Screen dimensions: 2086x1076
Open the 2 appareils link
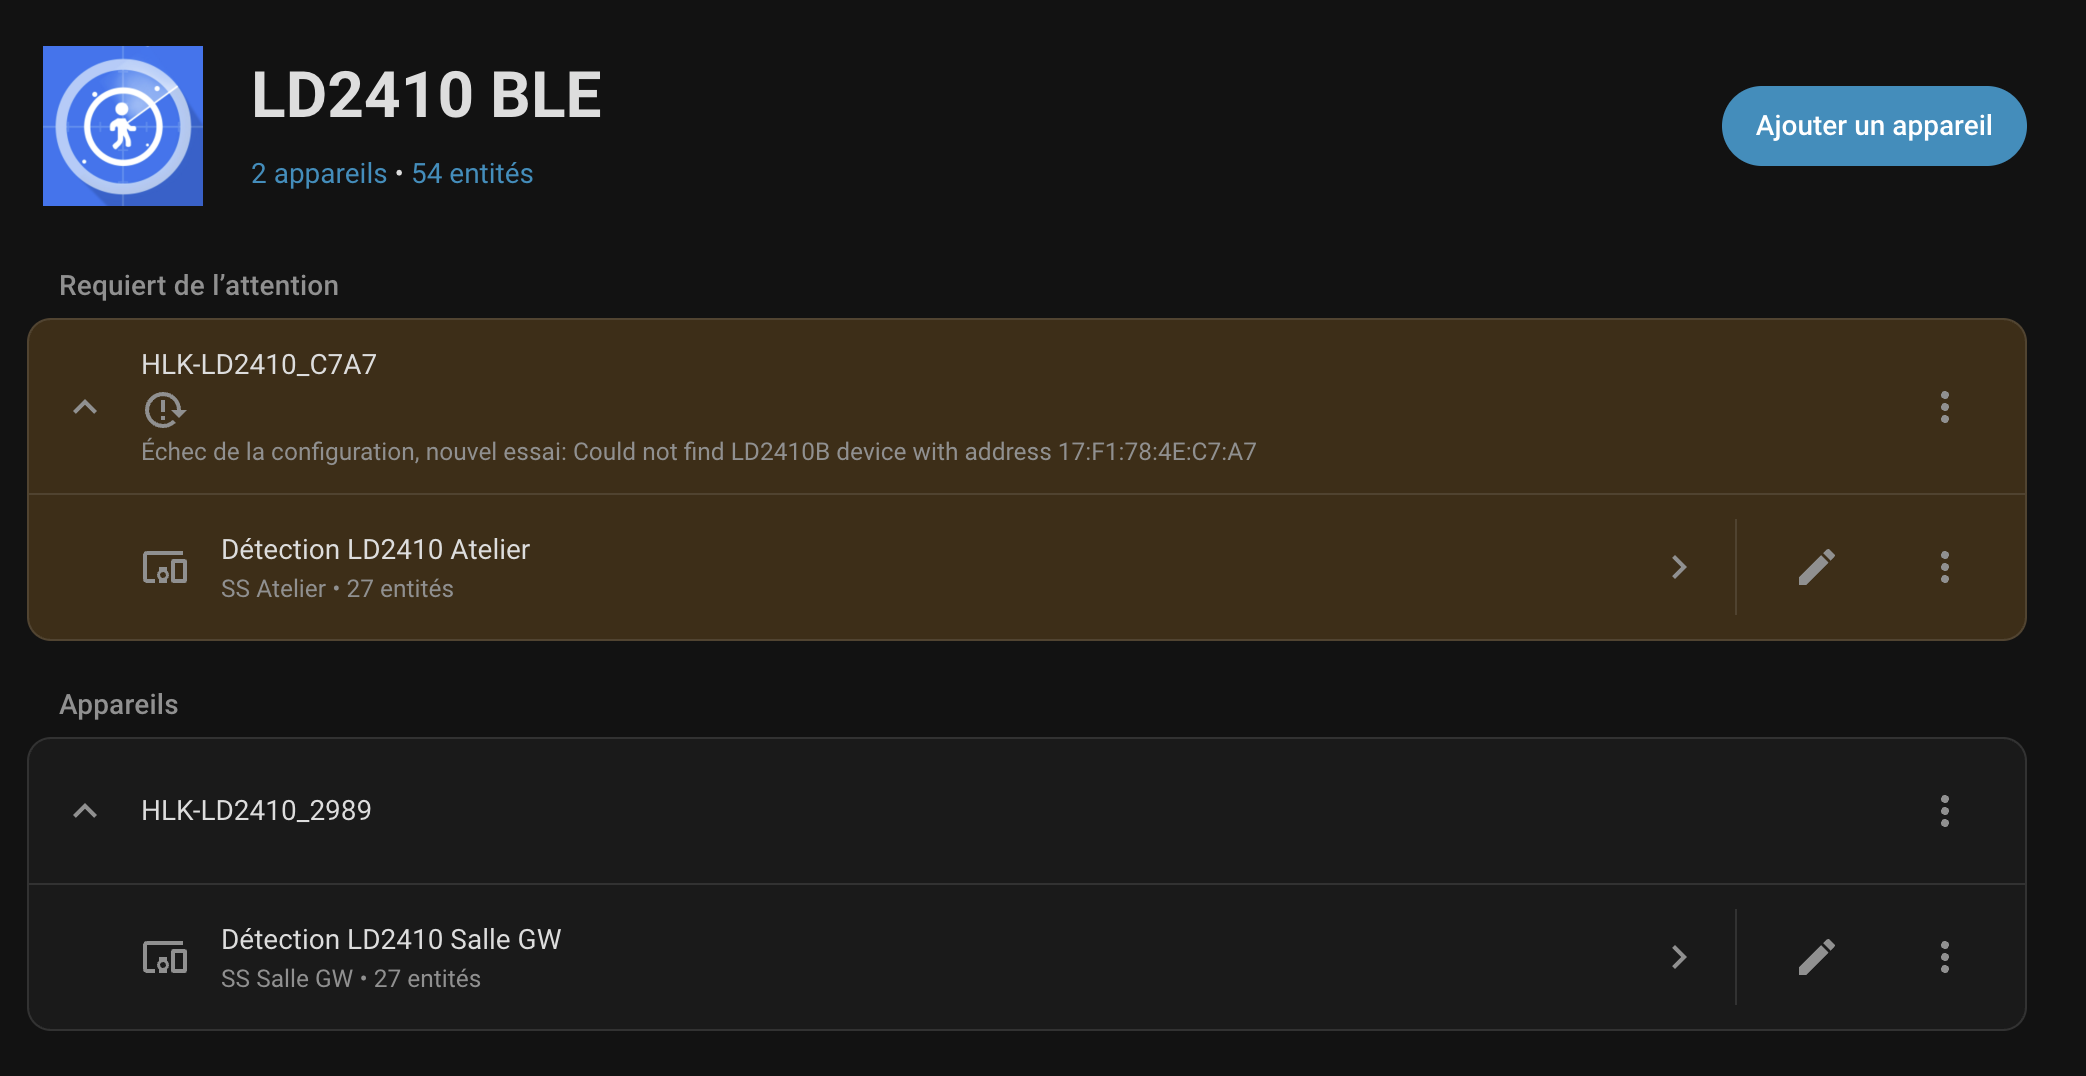coord(319,174)
